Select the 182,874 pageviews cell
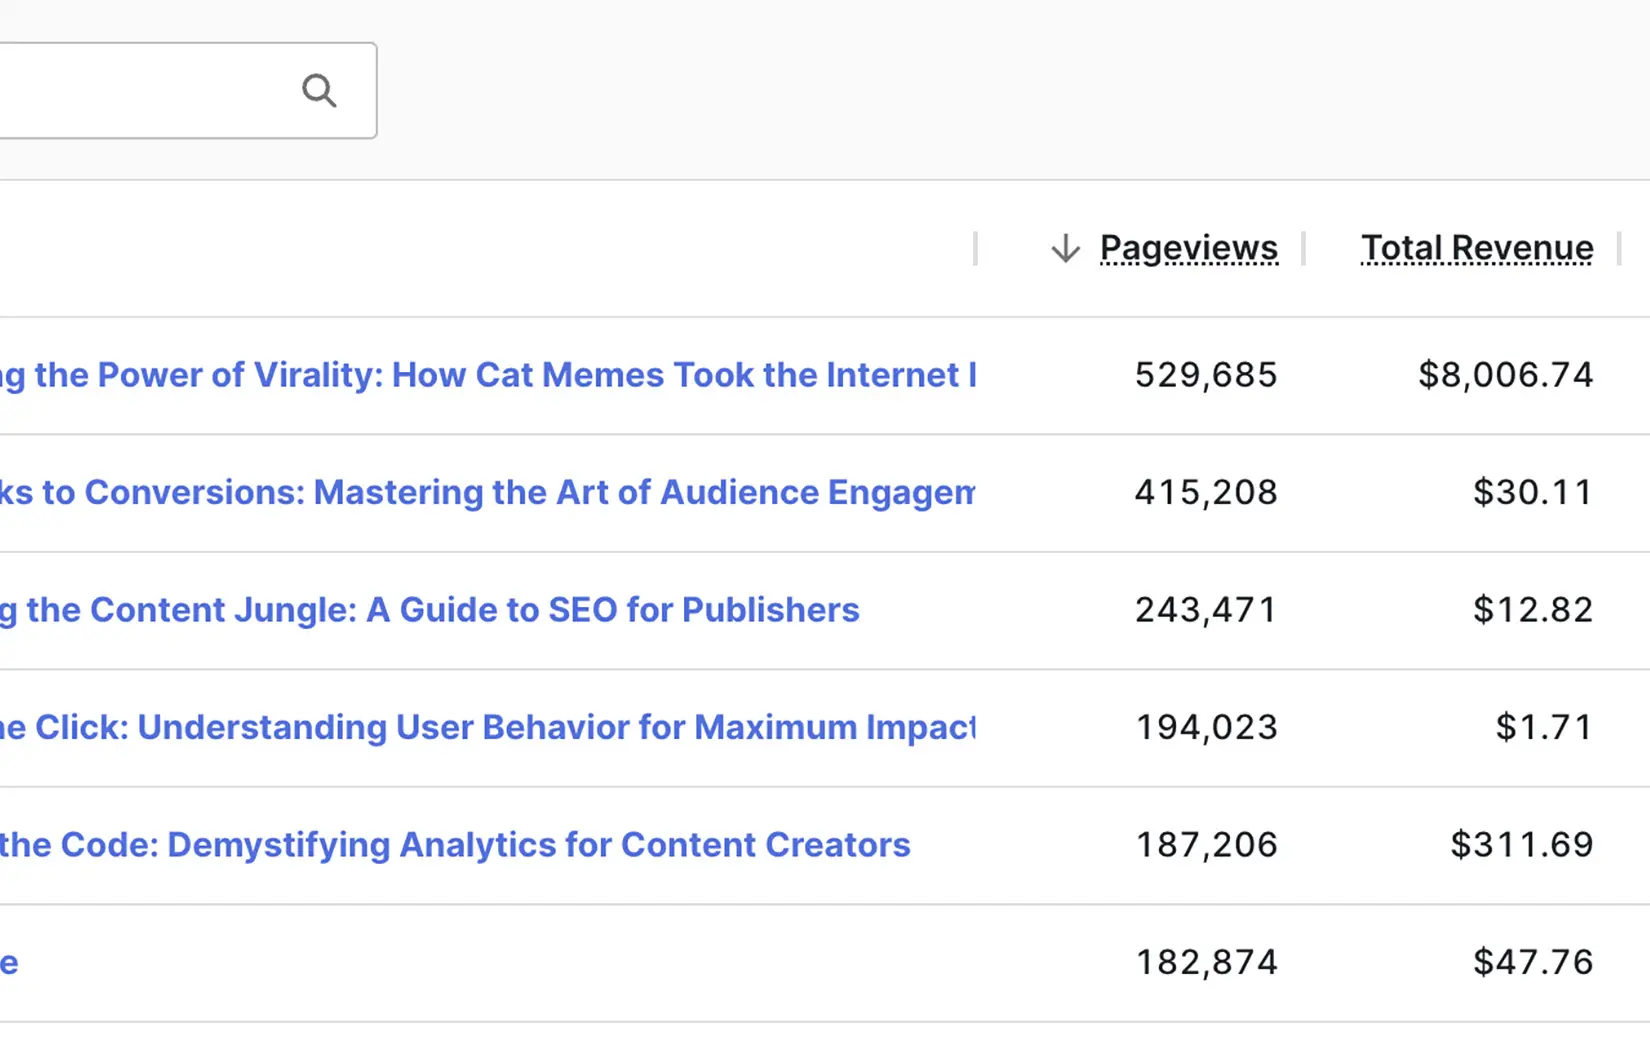Image resolution: width=1650 pixels, height=1050 pixels. tap(1205, 962)
